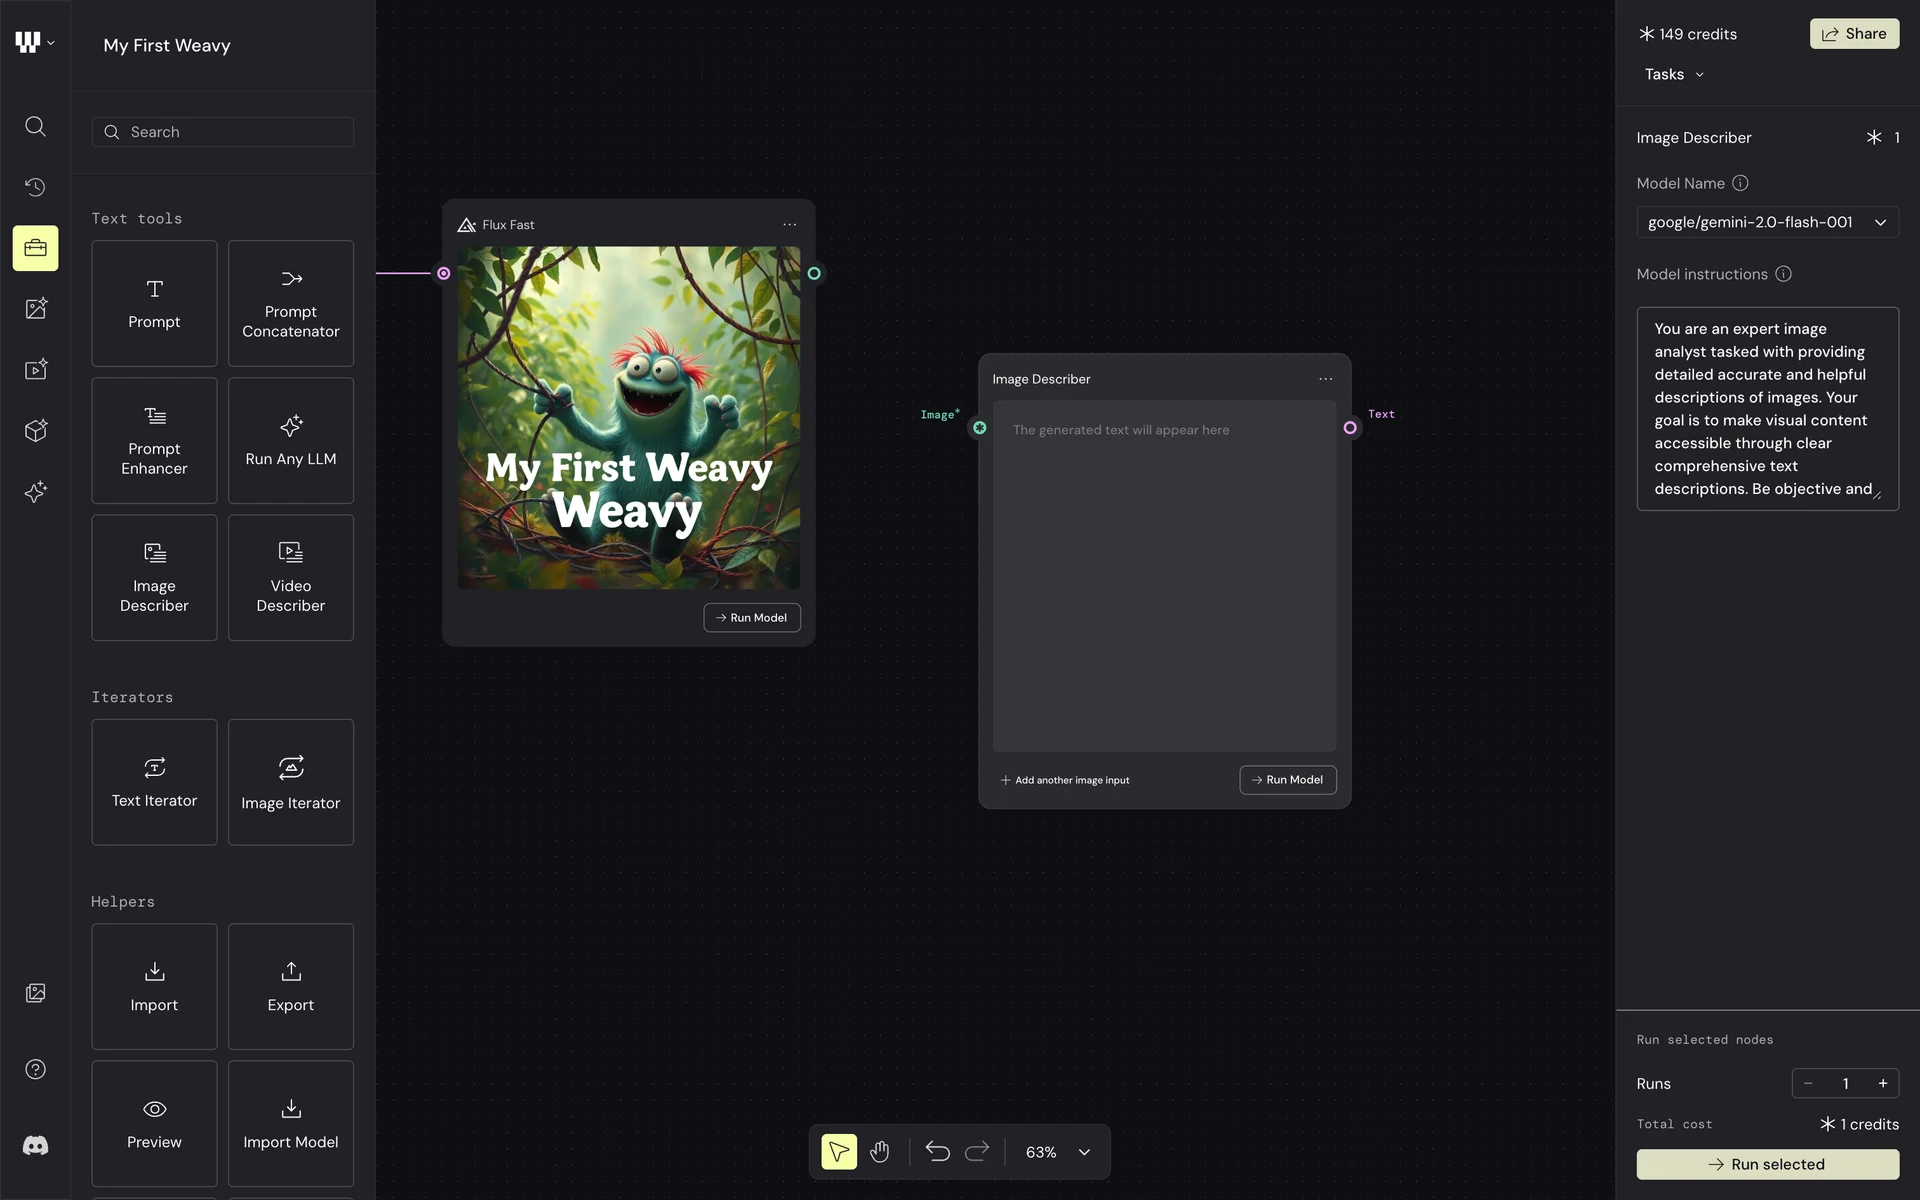Viewport: 1920px width, 1200px height.
Task: Add the Prompt Enhancer tool
Action: coord(154,440)
